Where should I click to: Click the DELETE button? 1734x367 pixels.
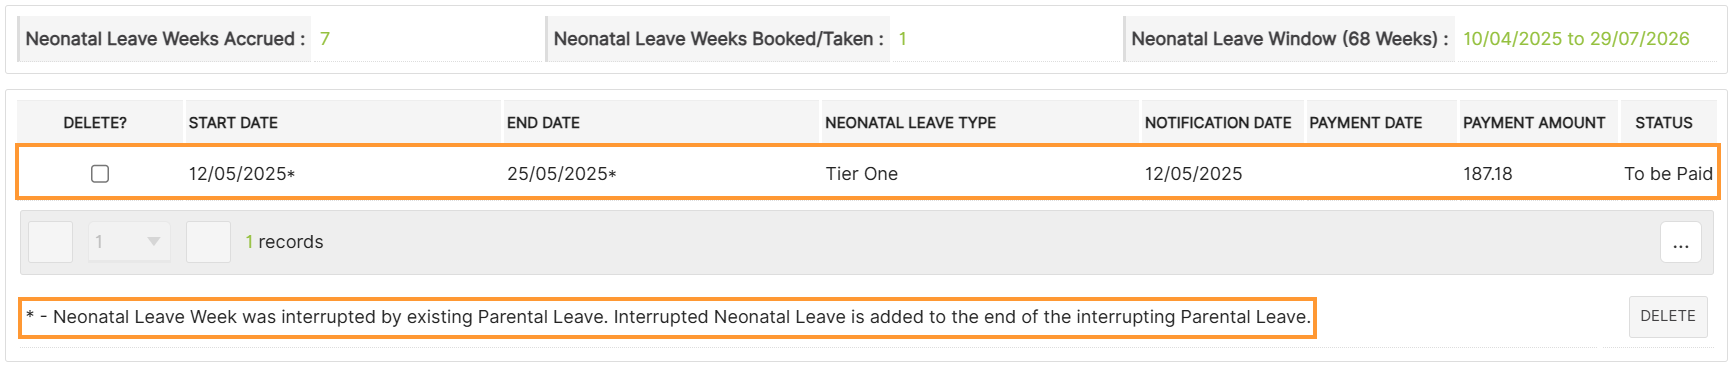pyautogui.click(x=1668, y=317)
